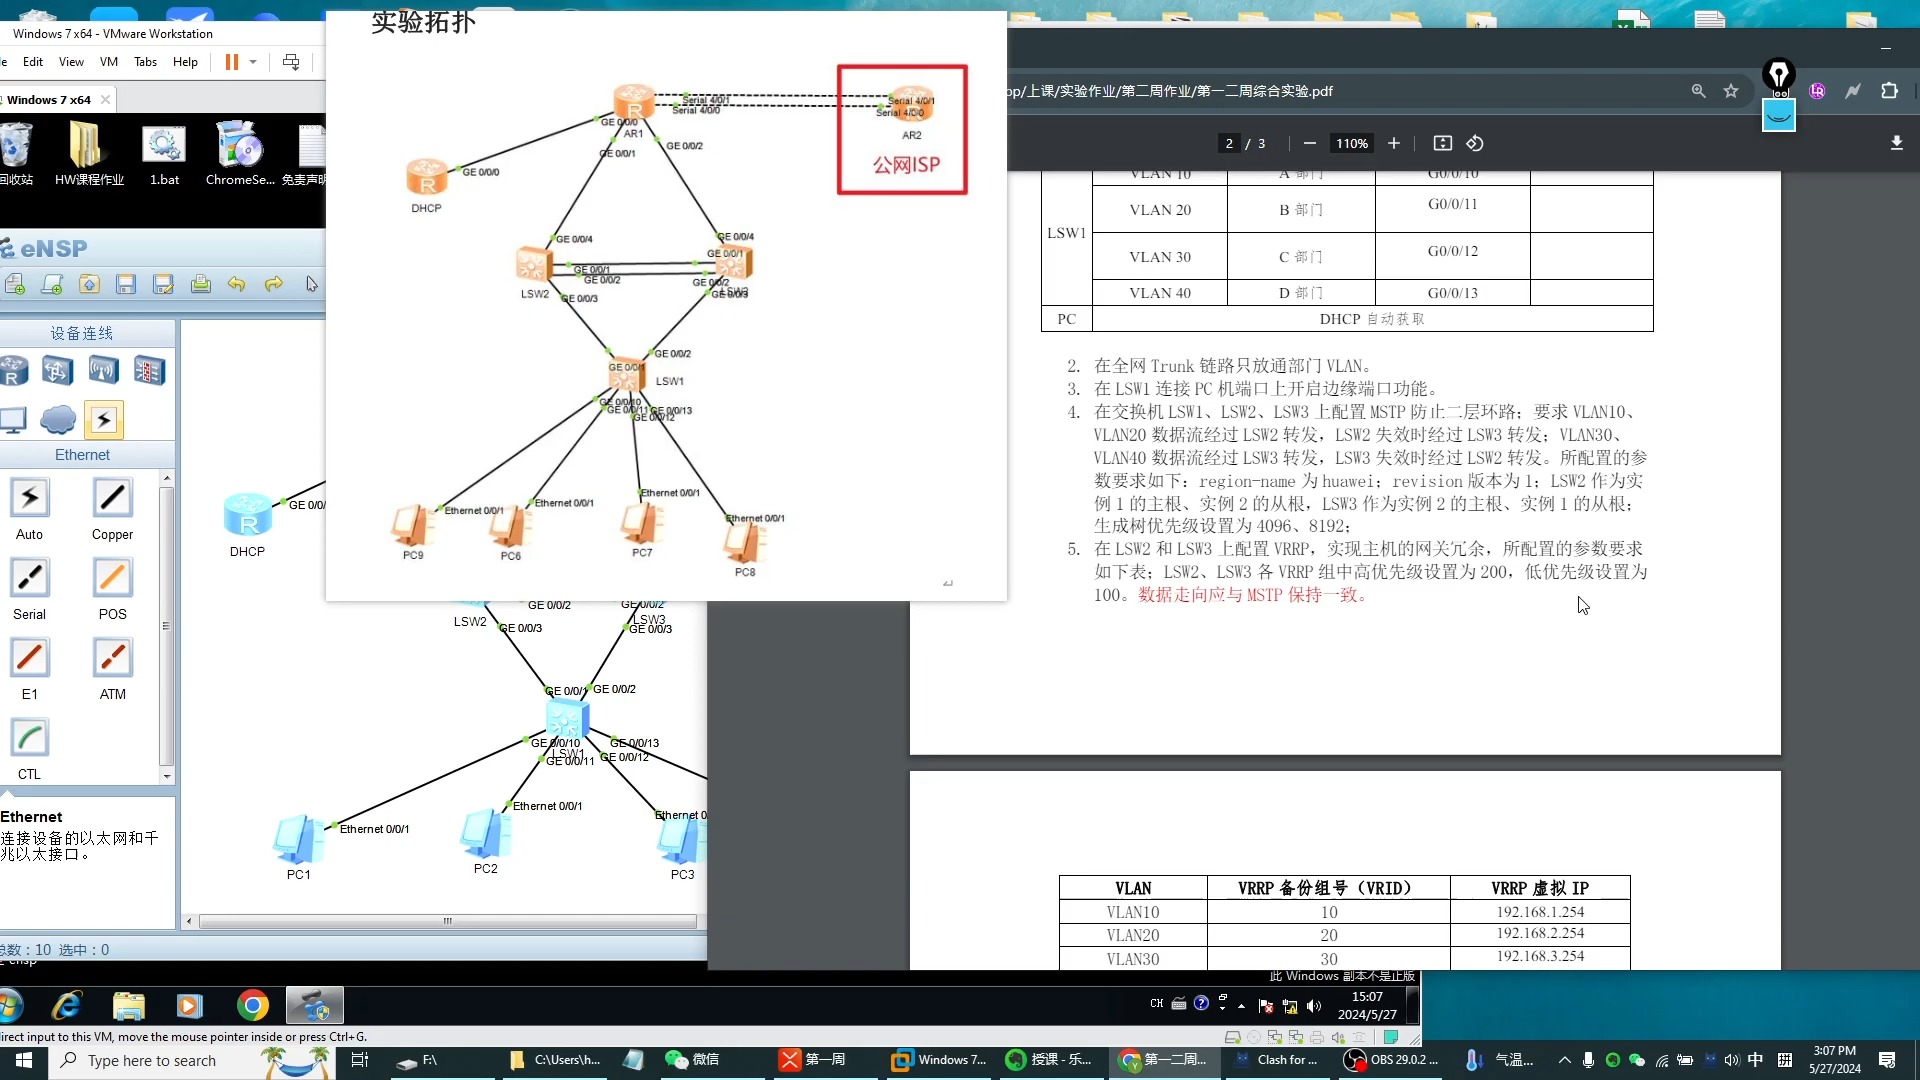
Task: Show hidden host system tray icons
Action: coord(1564,1060)
